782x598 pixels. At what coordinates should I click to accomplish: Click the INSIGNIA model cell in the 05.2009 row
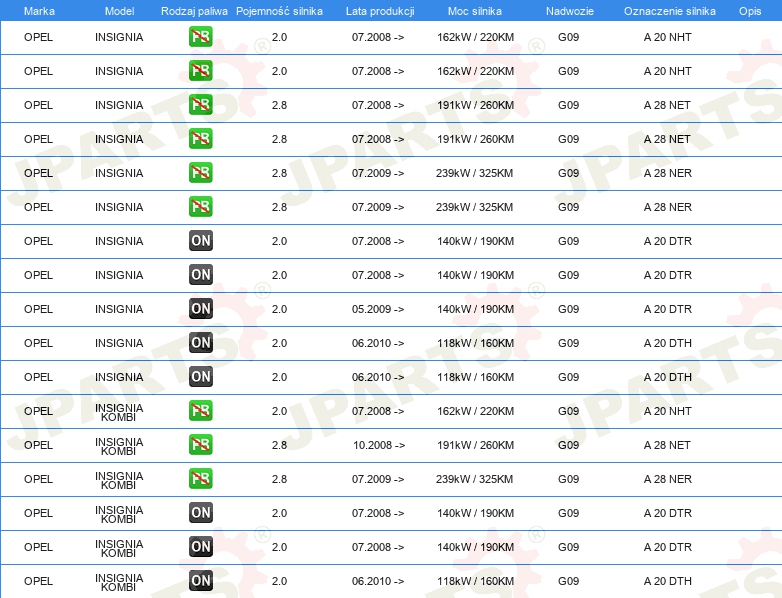[x=119, y=309]
